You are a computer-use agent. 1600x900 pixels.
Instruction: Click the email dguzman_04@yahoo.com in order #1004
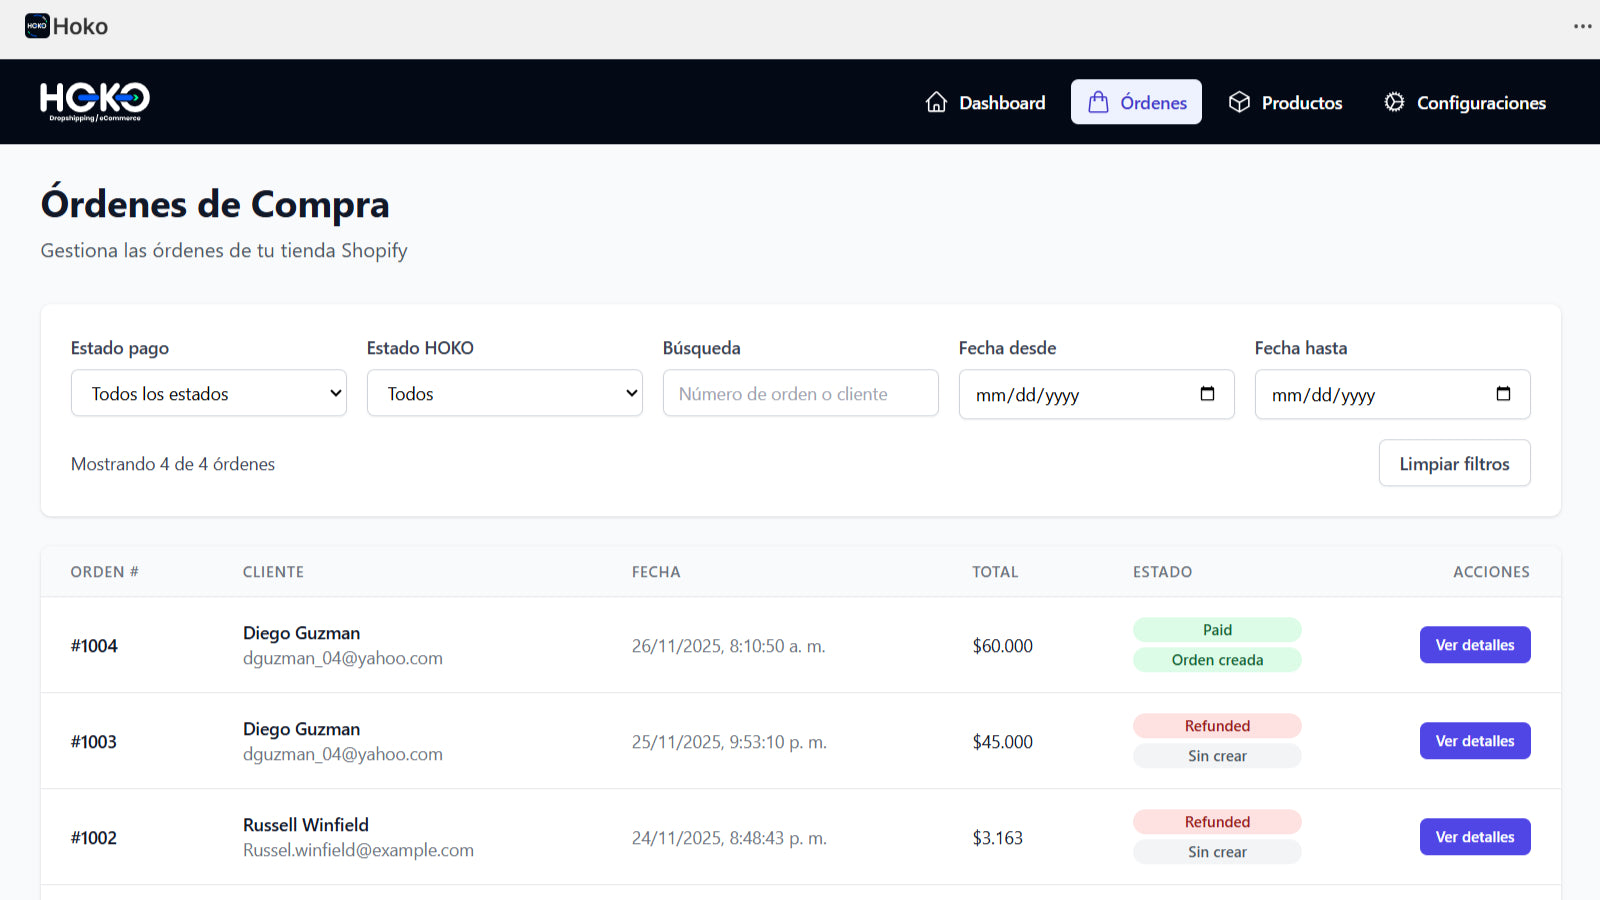pyautogui.click(x=343, y=658)
